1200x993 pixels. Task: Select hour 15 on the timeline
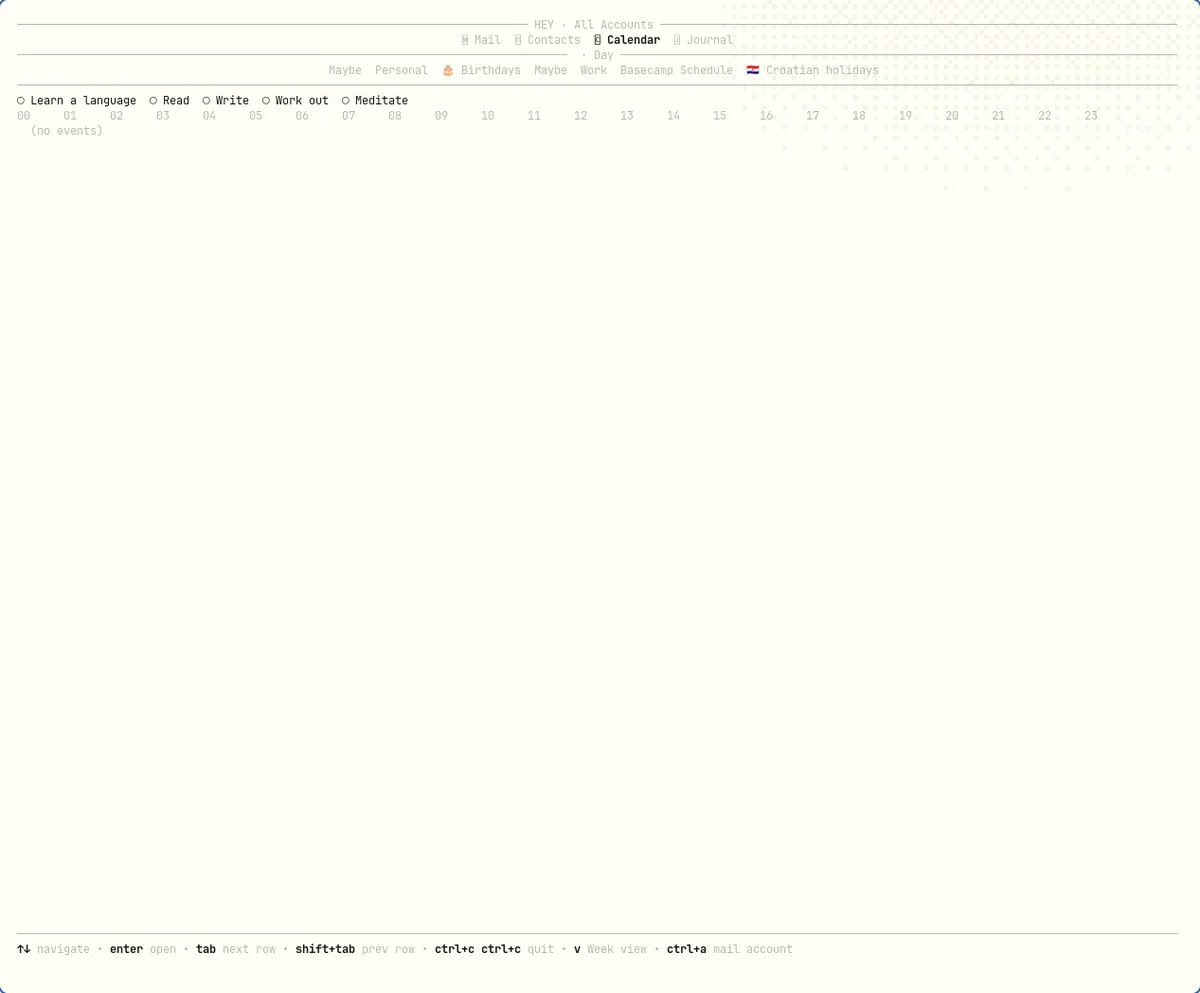[x=720, y=116]
